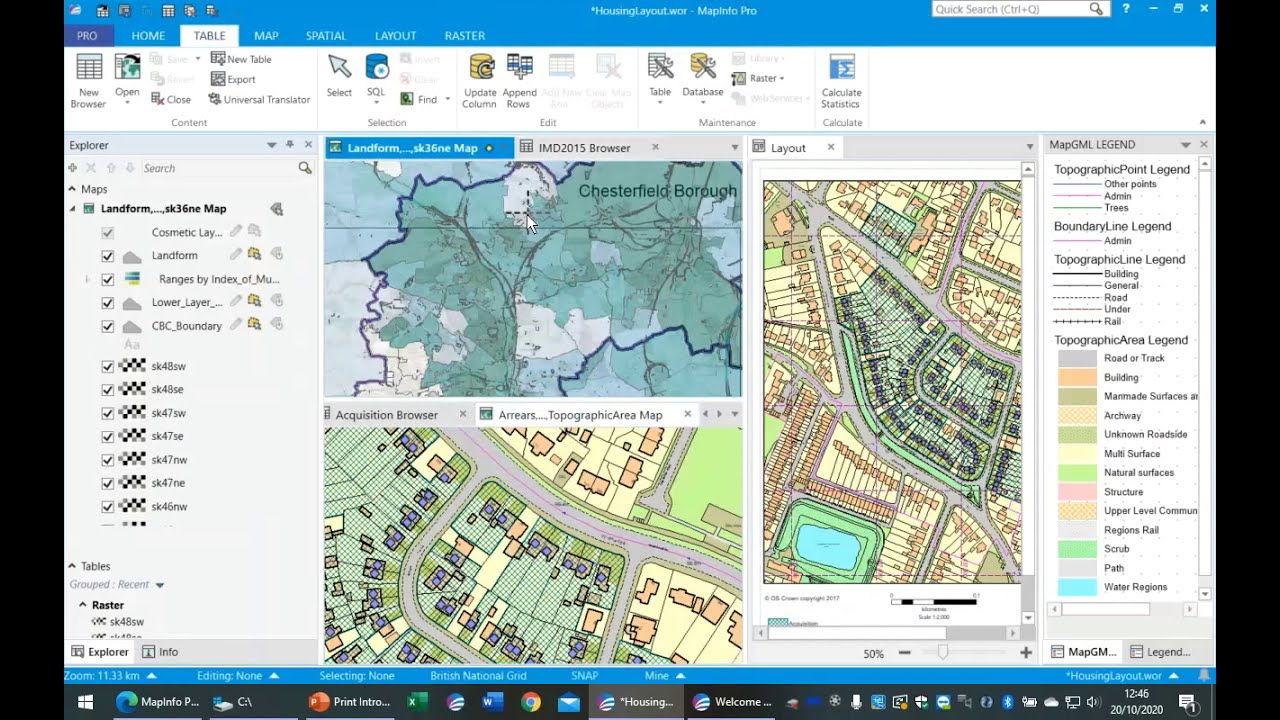Uncheck the sk46nw raster layer
Screen dimensions: 1280x720
point(108,507)
